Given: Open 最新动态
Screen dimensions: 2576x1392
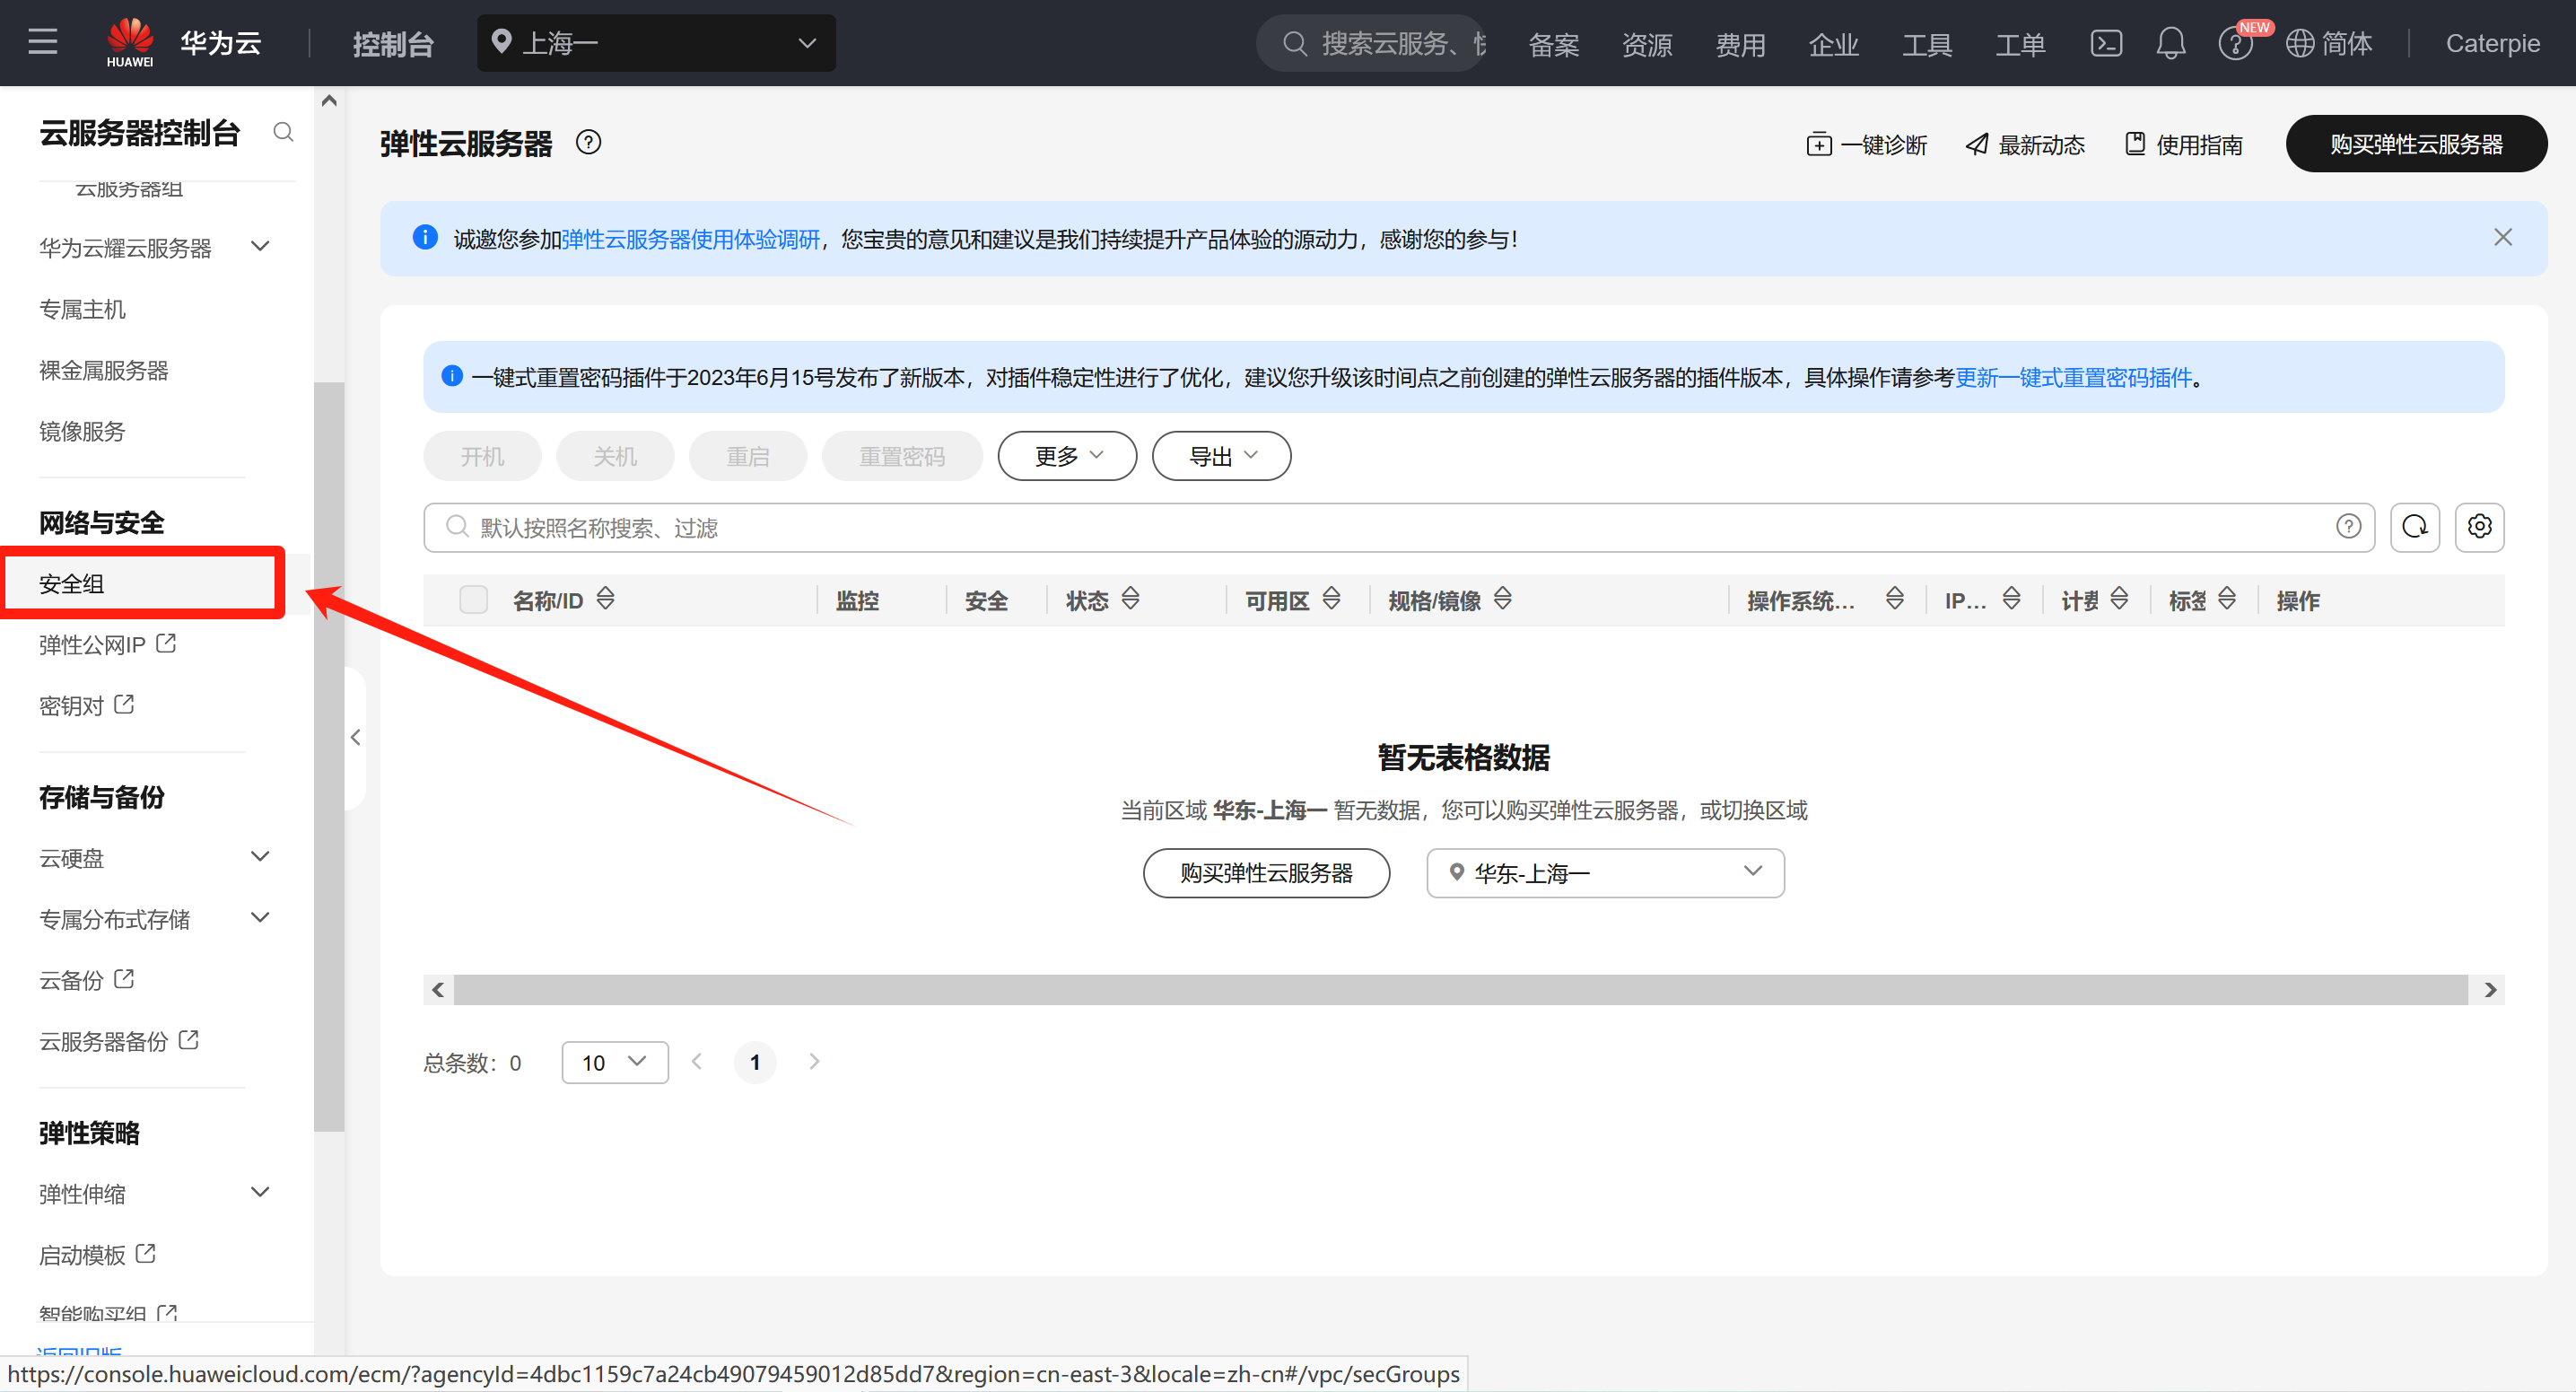Looking at the screenshot, I should 2025,144.
